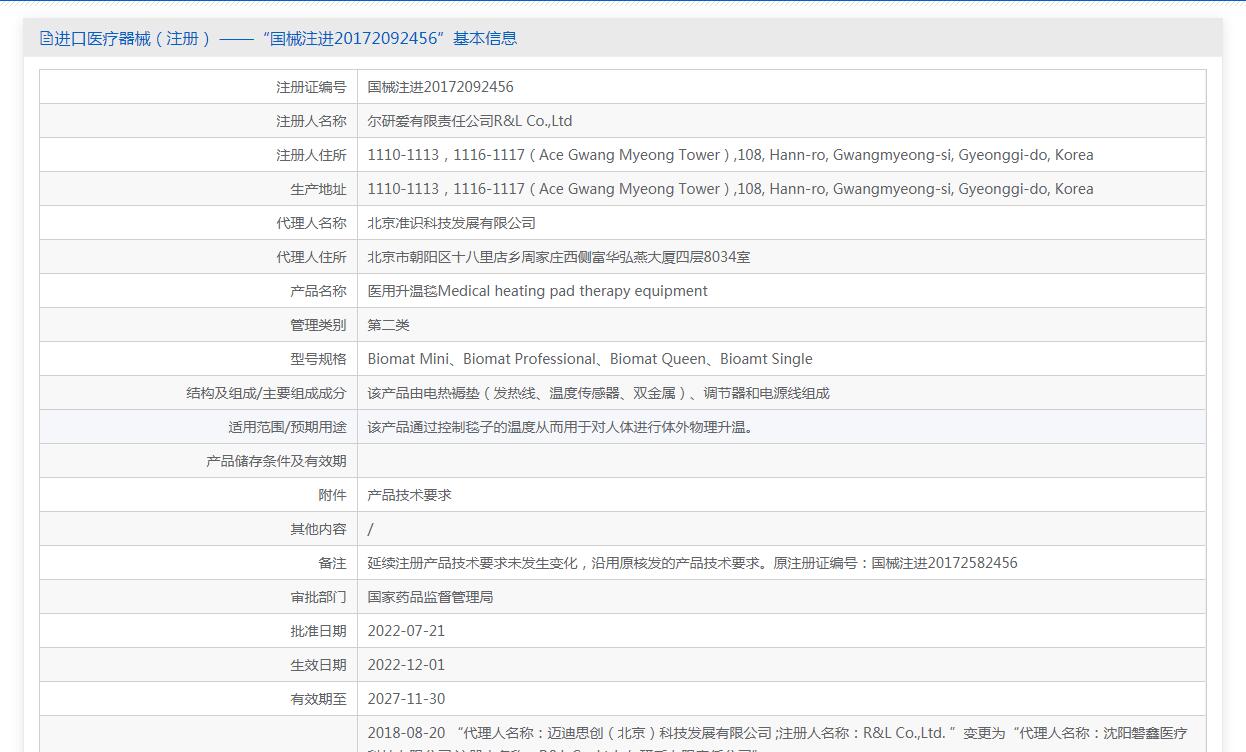Select the Biomat Mini model list value

point(590,359)
